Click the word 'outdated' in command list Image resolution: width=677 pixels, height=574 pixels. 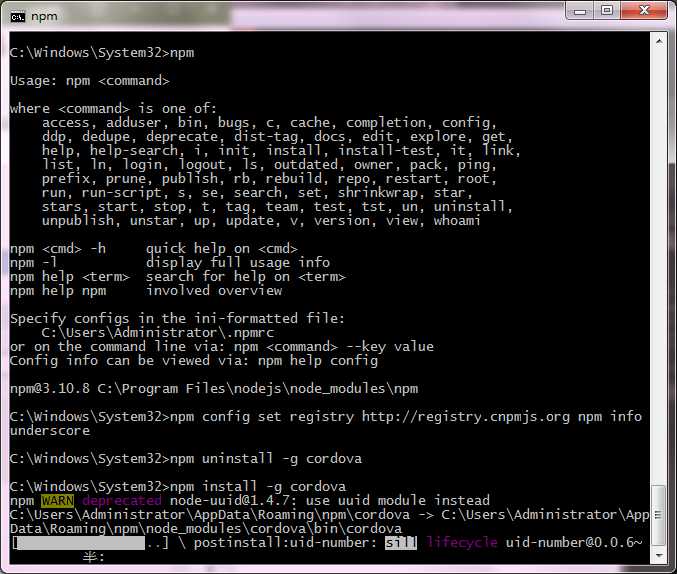(x=306, y=165)
